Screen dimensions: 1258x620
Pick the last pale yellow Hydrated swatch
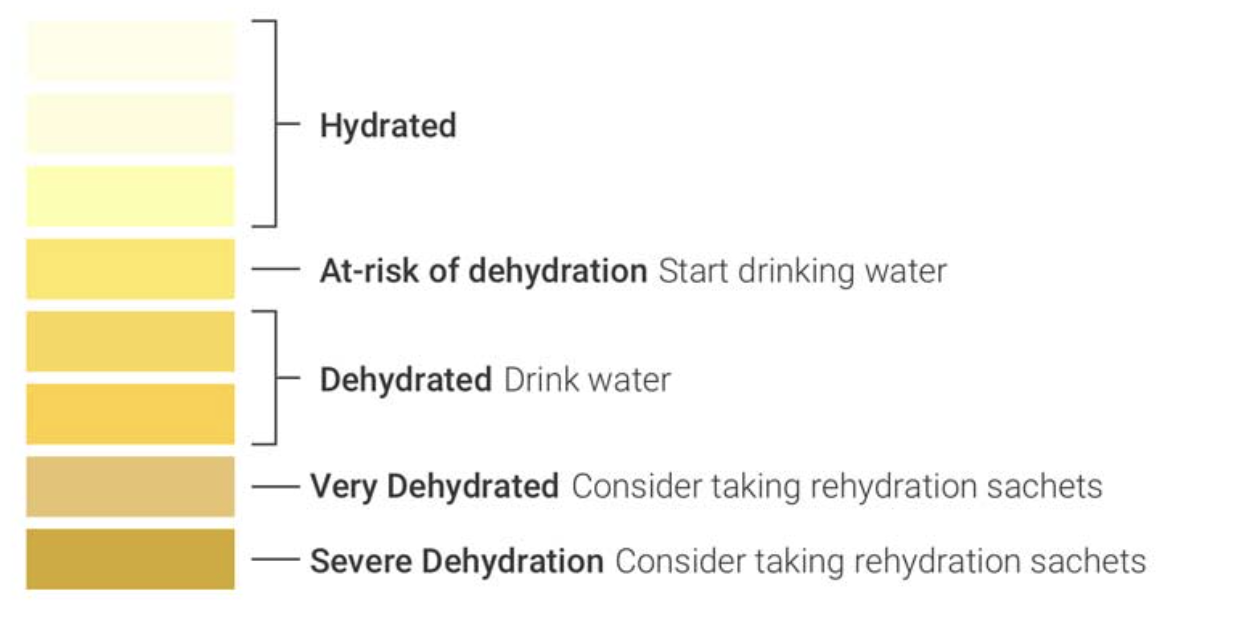pyautogui.click(x=130, y=196)
